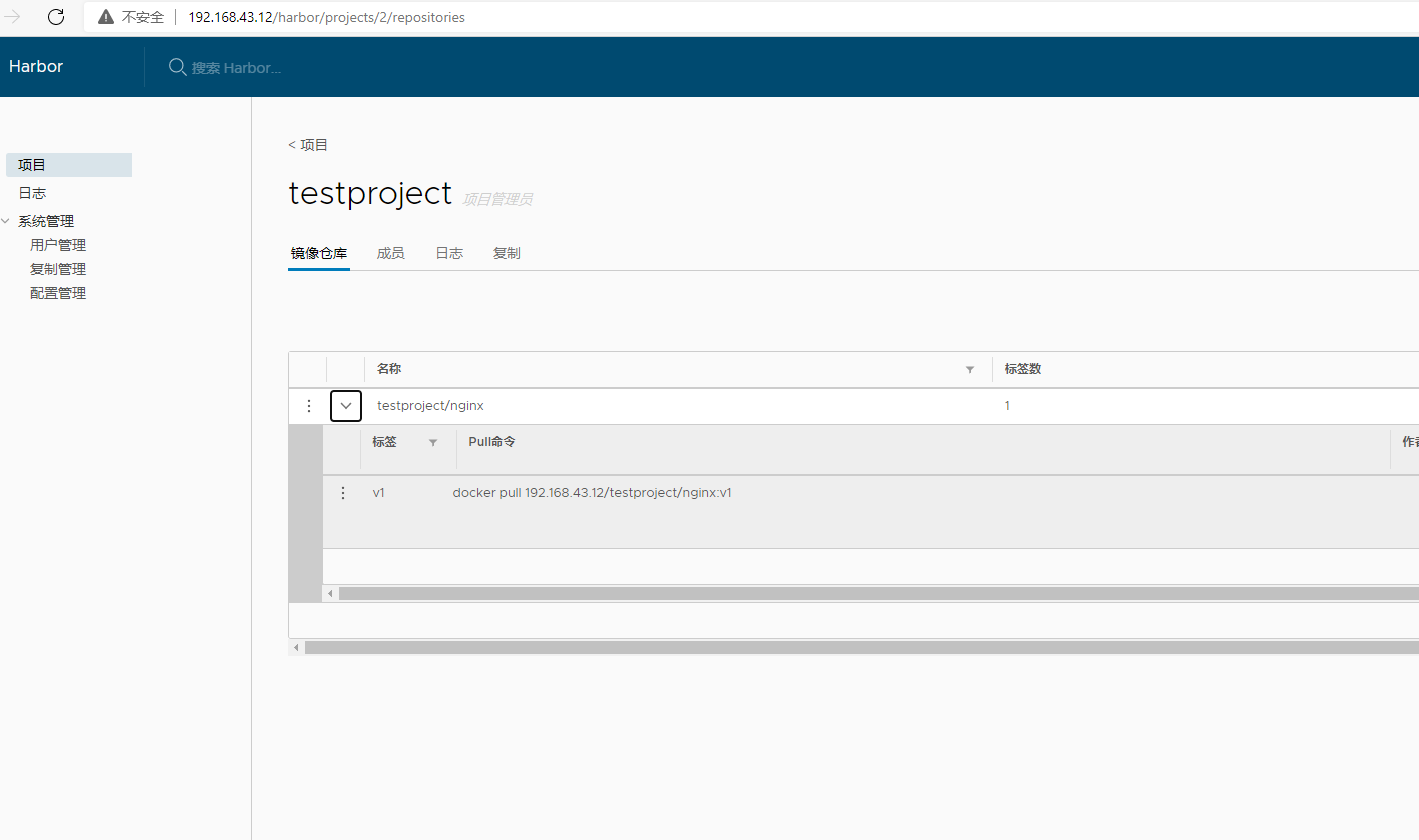Click the 不安全 security label
Screen dimensions: 1419x840
pyautogui.click(x=143, y=17)
